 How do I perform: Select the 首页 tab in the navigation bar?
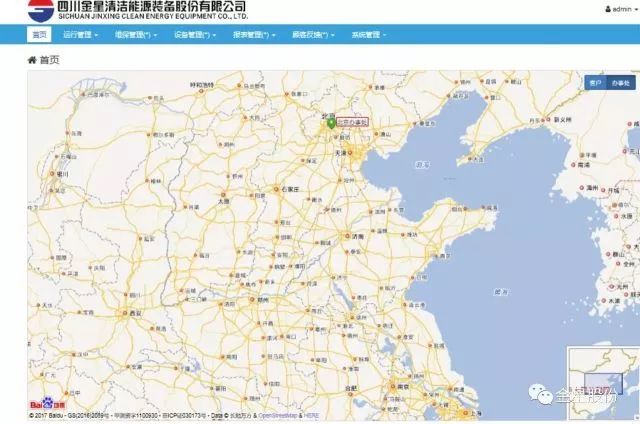(40, 35)
